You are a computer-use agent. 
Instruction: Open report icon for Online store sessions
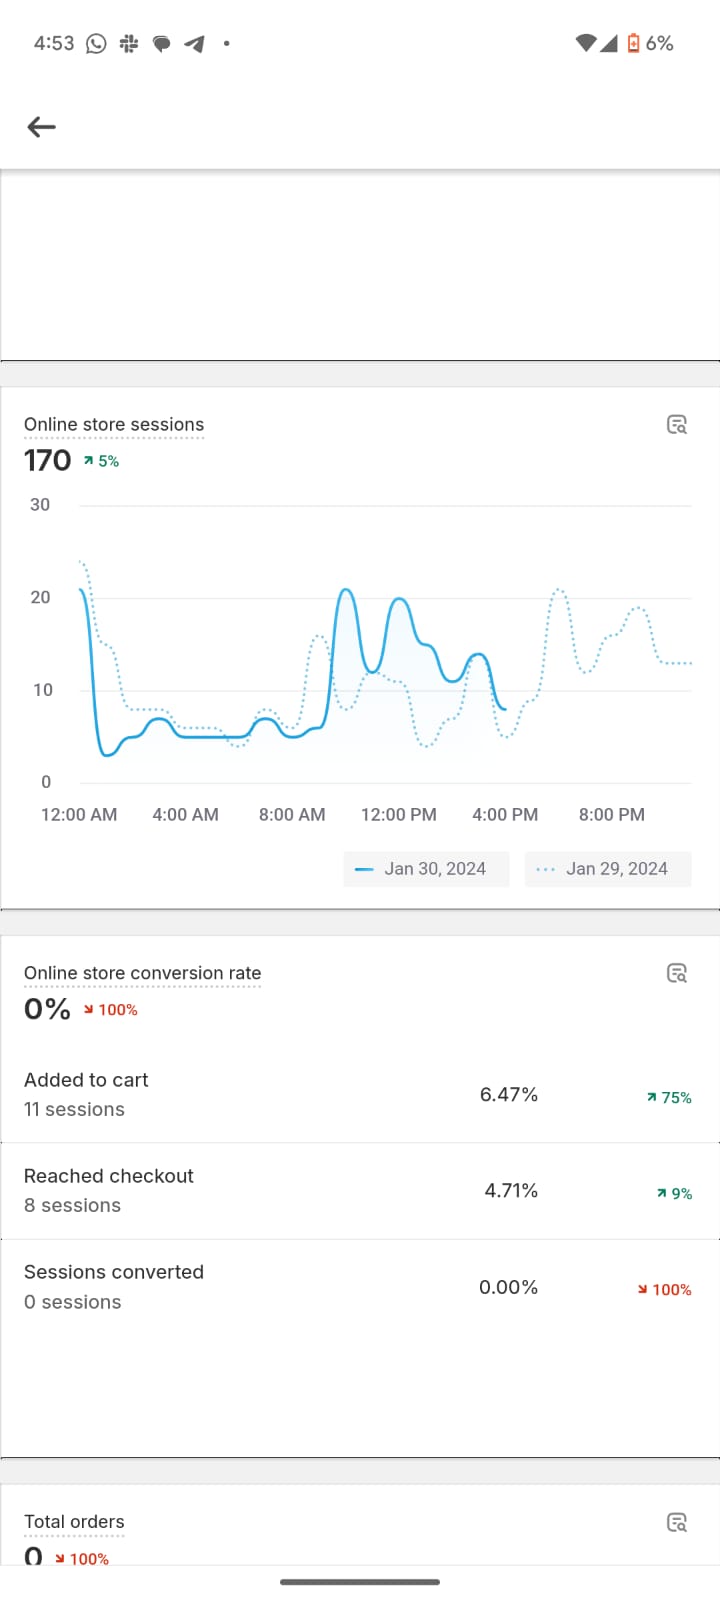pyautogui.click(x=677, y=425)
